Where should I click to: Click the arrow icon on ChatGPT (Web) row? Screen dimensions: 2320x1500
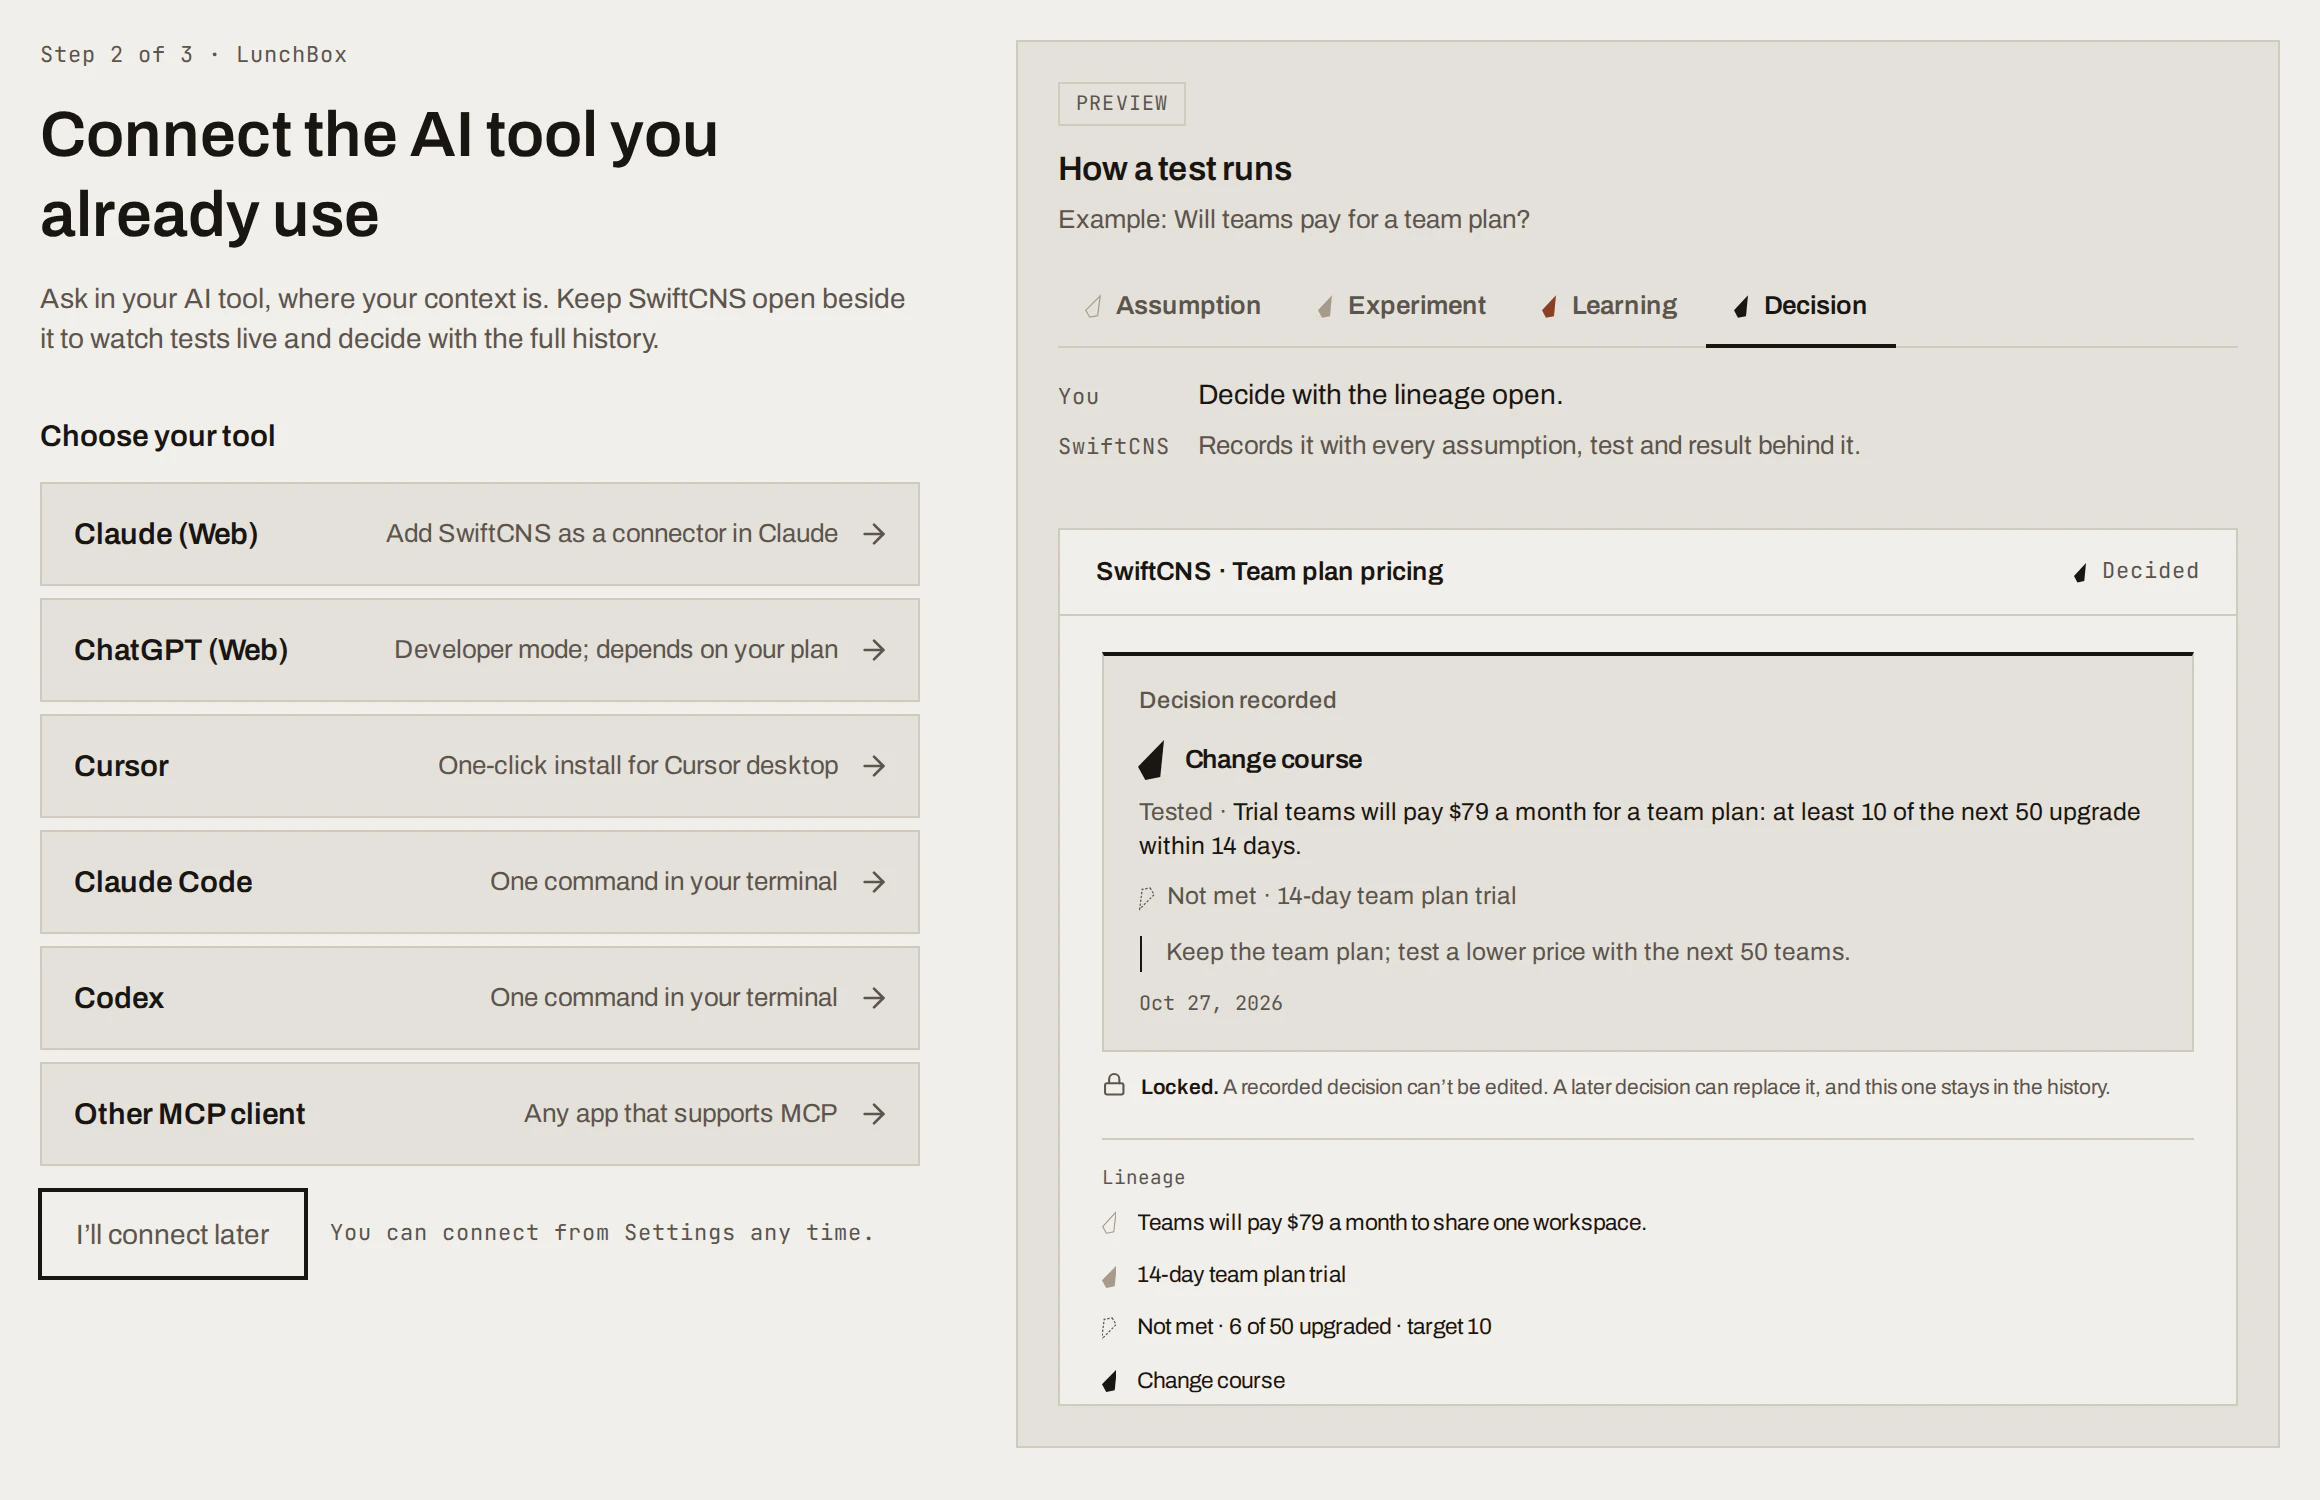click(x=874, y=650)
